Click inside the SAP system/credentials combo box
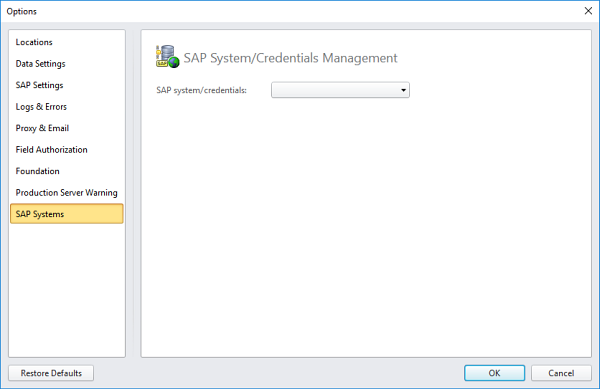This screenshot has height=389, width=600. 340,90
